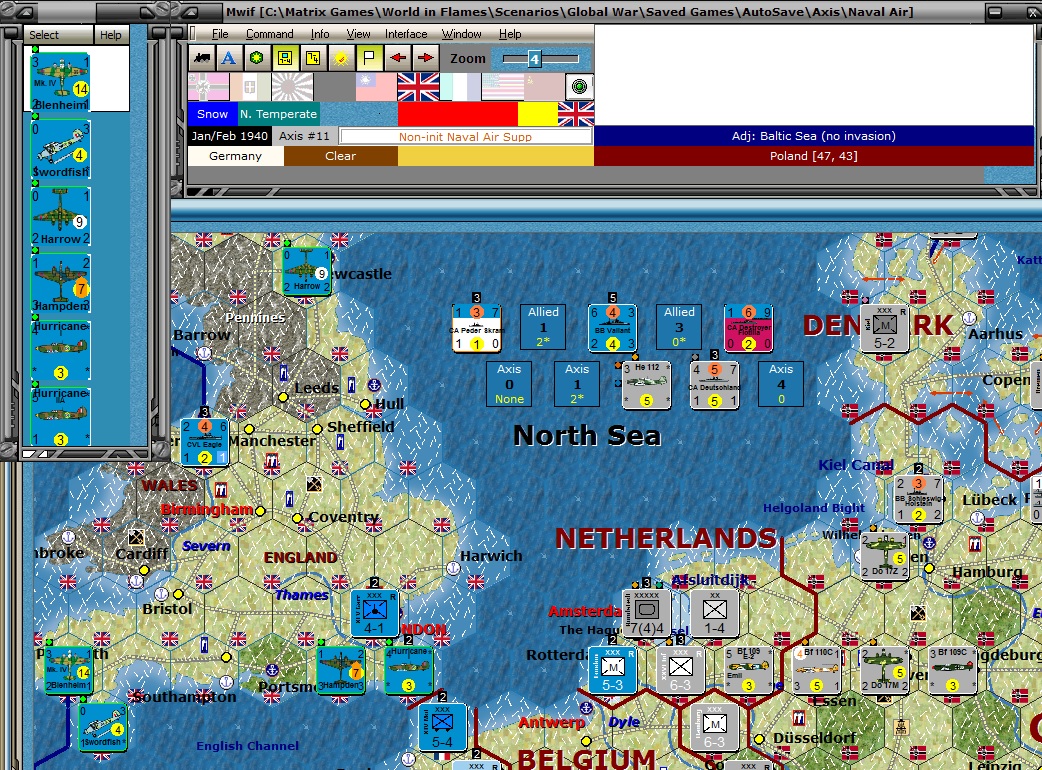Select Bf 110C fighter counter near Essen
Image resolution: width=1042 pixels, height=770 pixels.
817,670
